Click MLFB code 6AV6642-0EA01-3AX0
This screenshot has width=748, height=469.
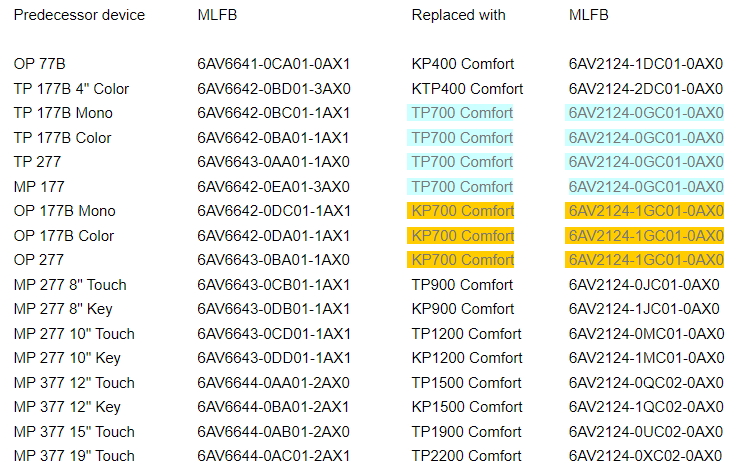[273, 186]
